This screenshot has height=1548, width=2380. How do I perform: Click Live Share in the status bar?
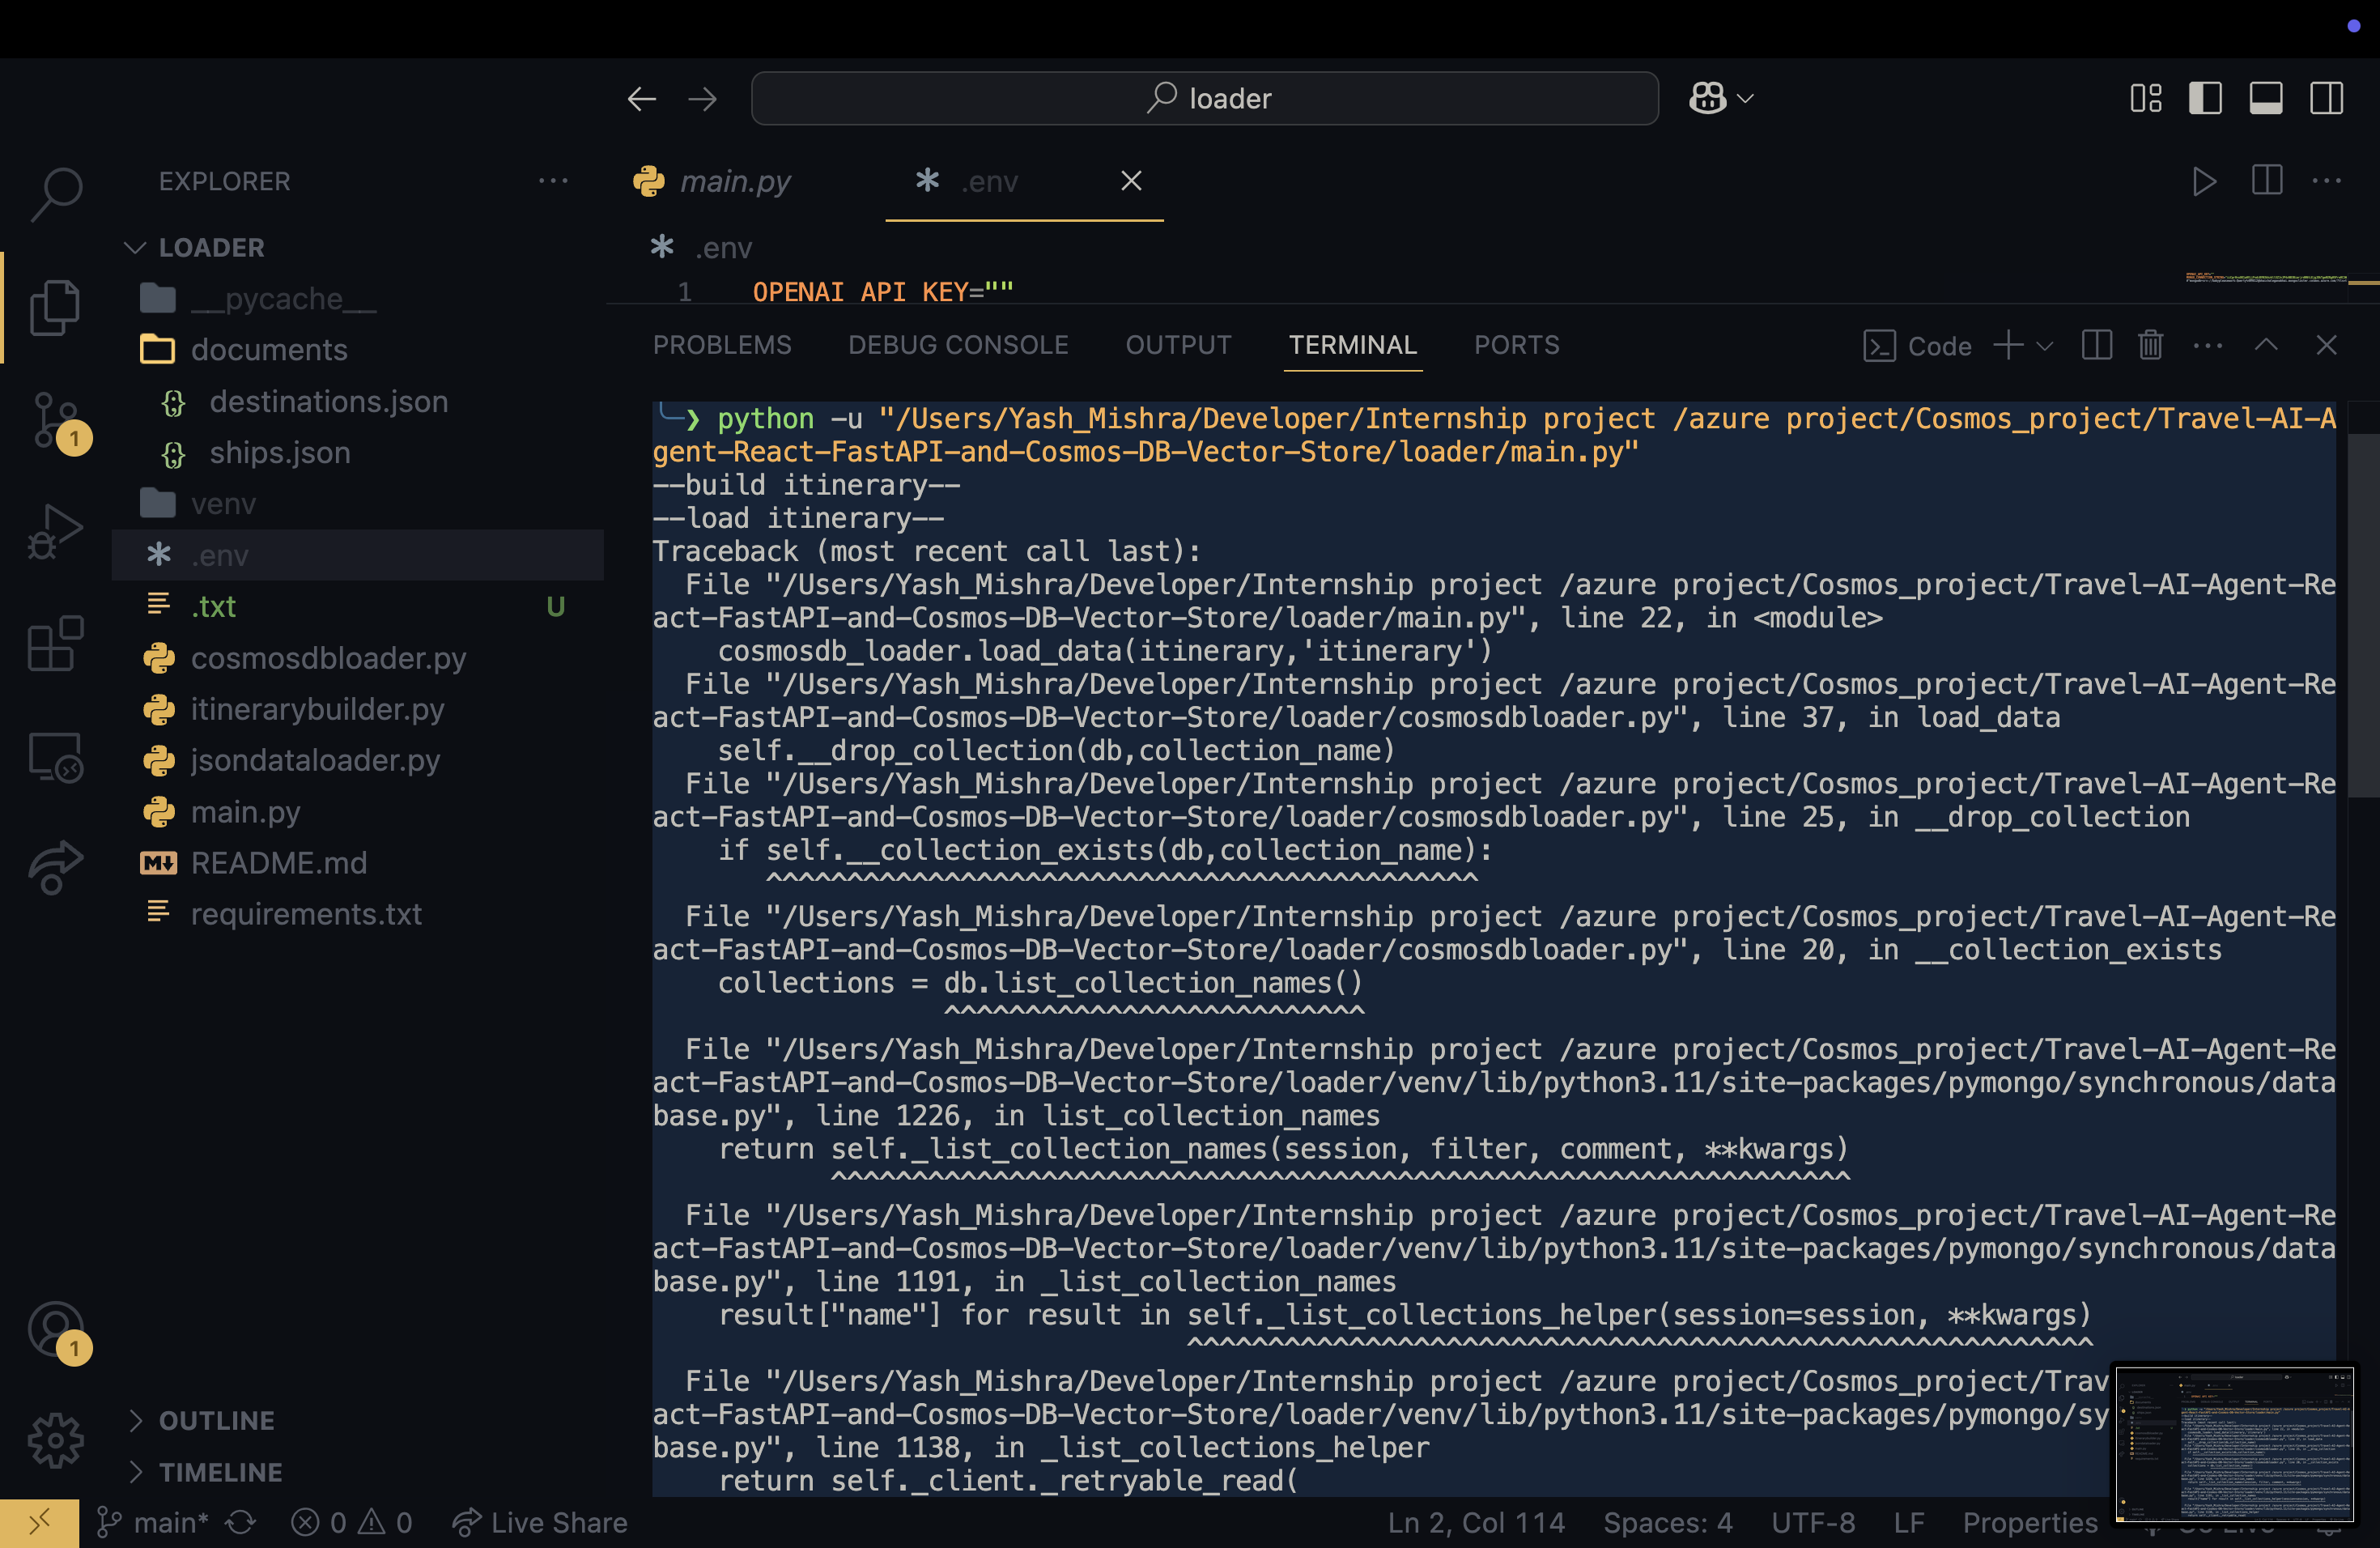[541, 1522]
